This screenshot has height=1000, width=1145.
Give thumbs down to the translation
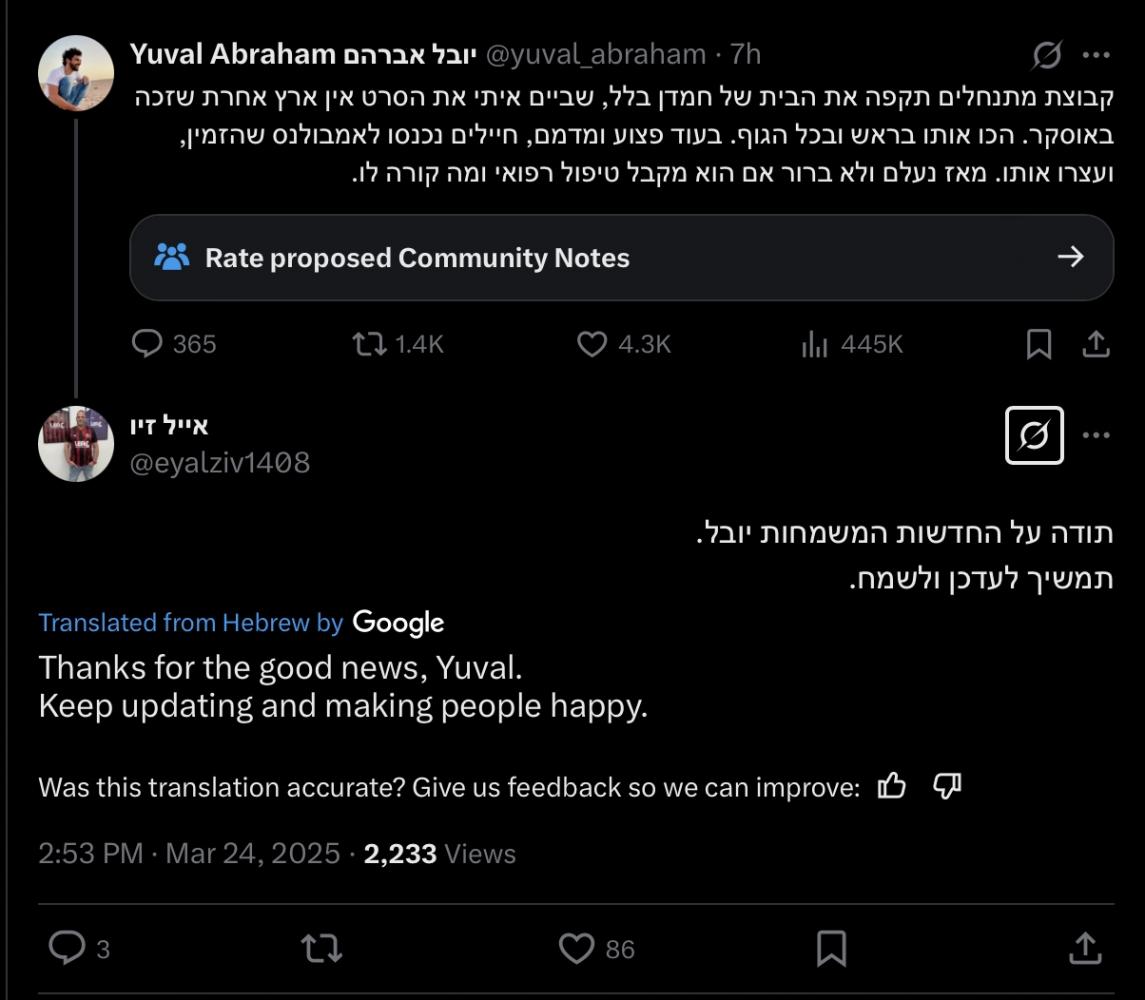[946, 787]
